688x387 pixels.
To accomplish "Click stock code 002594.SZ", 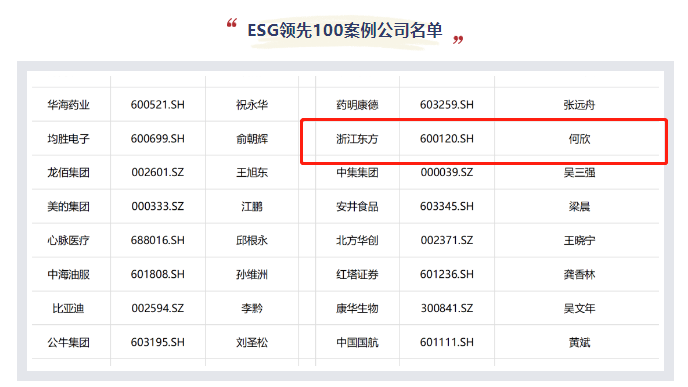I will [158, 308].
